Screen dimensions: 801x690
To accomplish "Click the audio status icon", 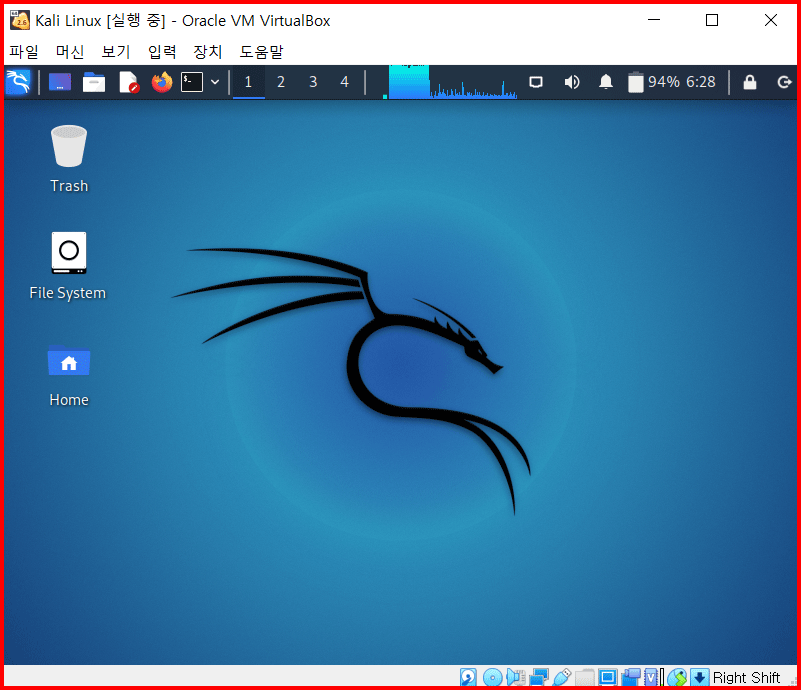I will click(x=515, y=677).
